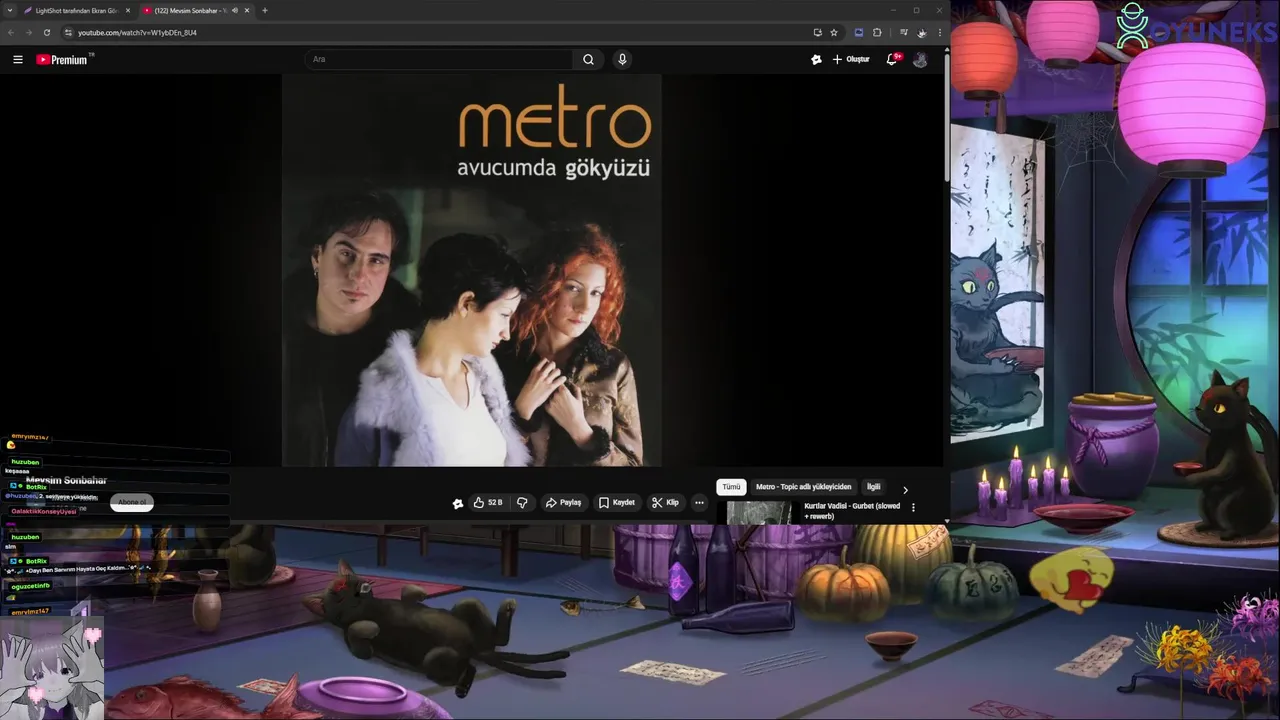The height and width of the screenshot is (720, 1280).
Task: Go forward with browser forward arrow
Action: (x=28, y=32)
